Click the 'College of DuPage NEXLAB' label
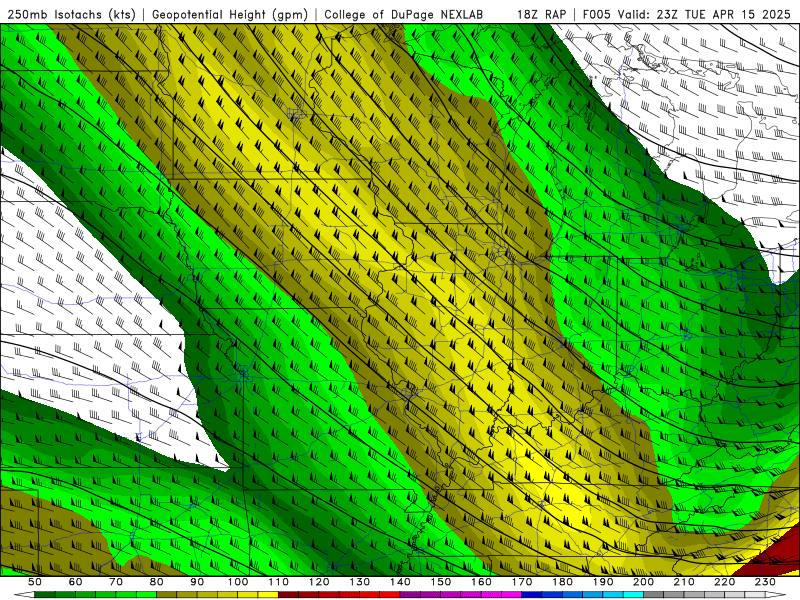 404,15
